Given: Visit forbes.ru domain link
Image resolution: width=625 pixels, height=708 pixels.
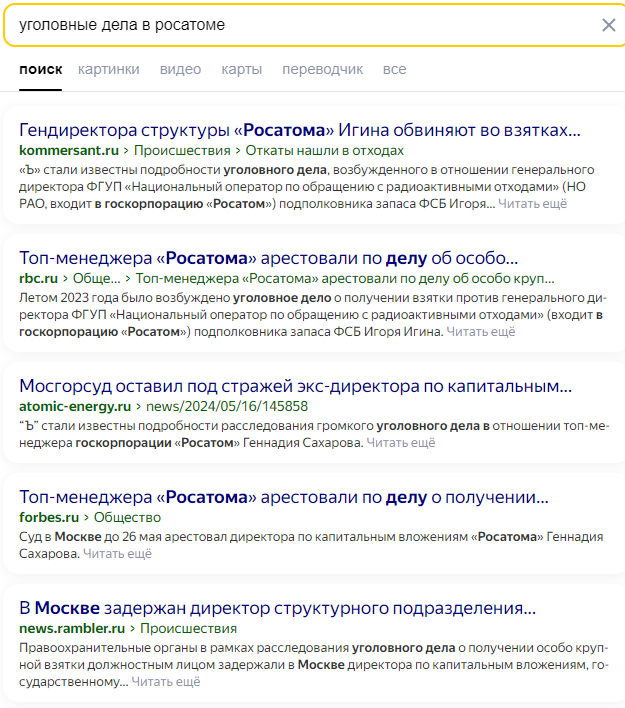Looking at the screenshot, I should pyautogui.click(x=49, y=517).
